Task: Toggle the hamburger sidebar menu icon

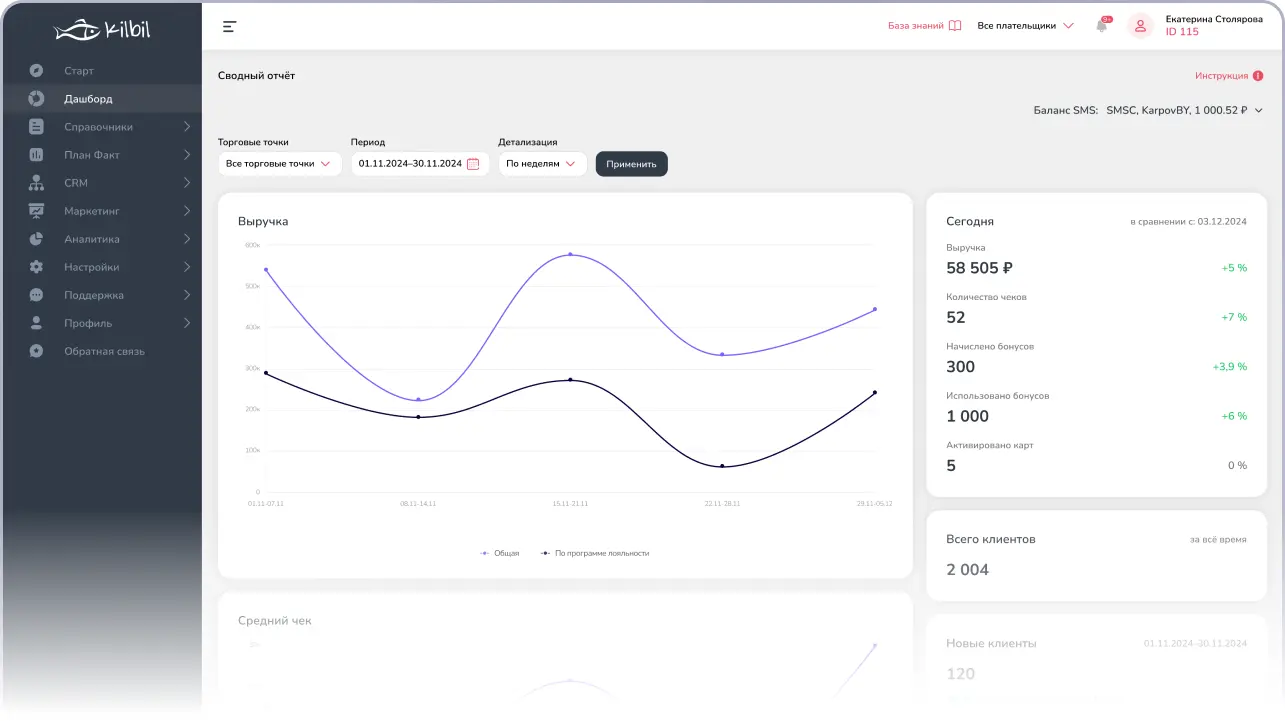Action: [230, 26]
